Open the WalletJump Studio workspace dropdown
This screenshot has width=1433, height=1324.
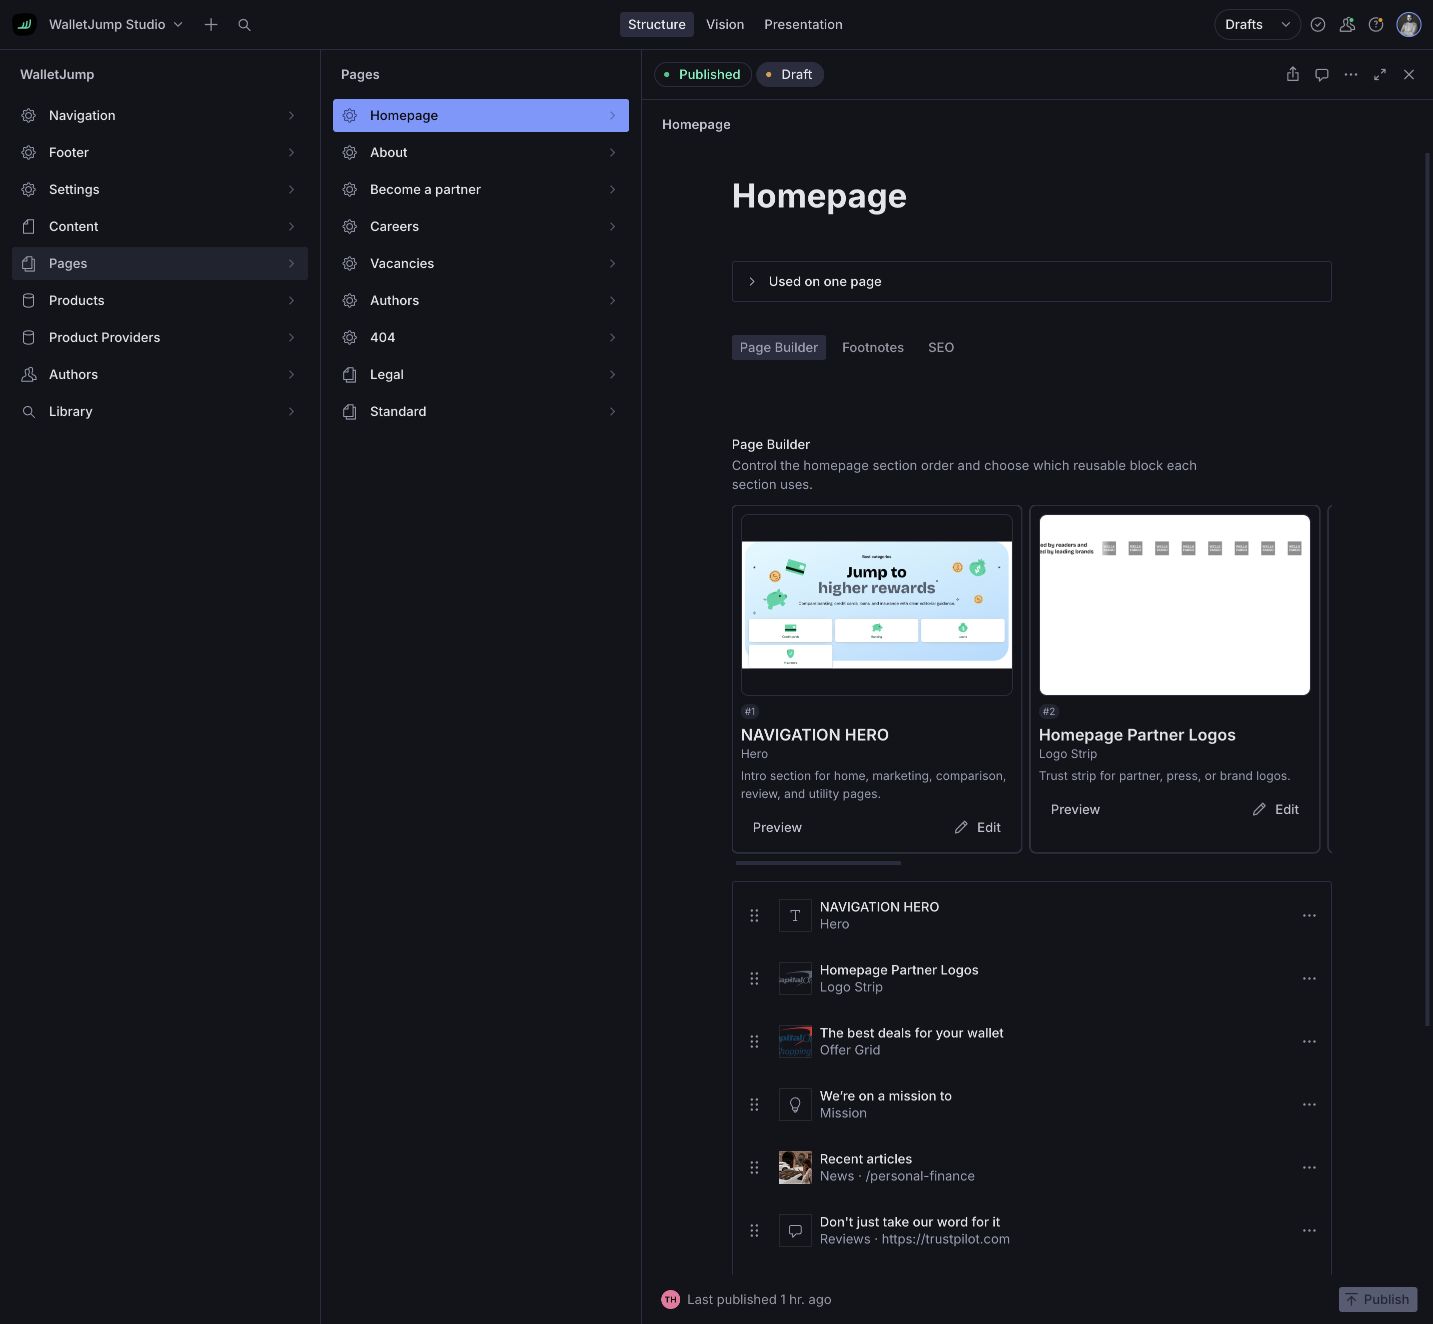[116, 24]
